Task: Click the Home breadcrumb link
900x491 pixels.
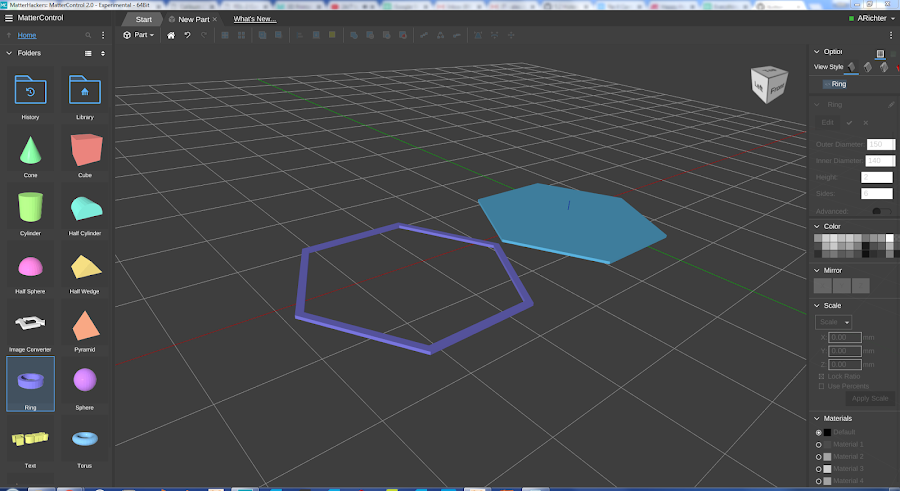Action: coord(27,36)
